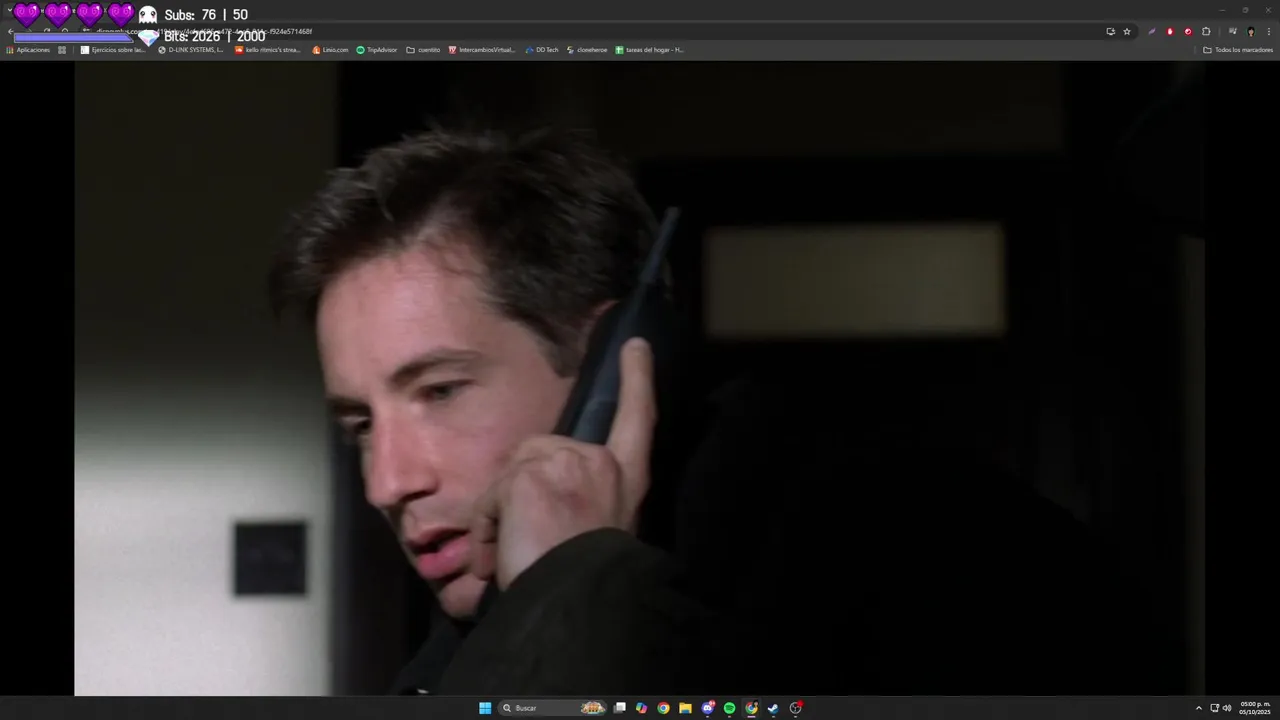Open the TripAdvisor bookmark
1280x720 pixels.
pyautogui.click(x=377, y=50)
